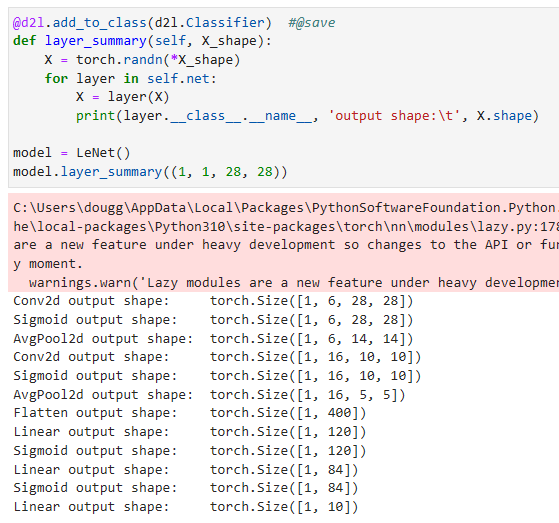The width and height of the screenshot is (559, 523).
Task: Click the AvgPool2d output line [1, 16, 5, 5]
Action: 209,395
